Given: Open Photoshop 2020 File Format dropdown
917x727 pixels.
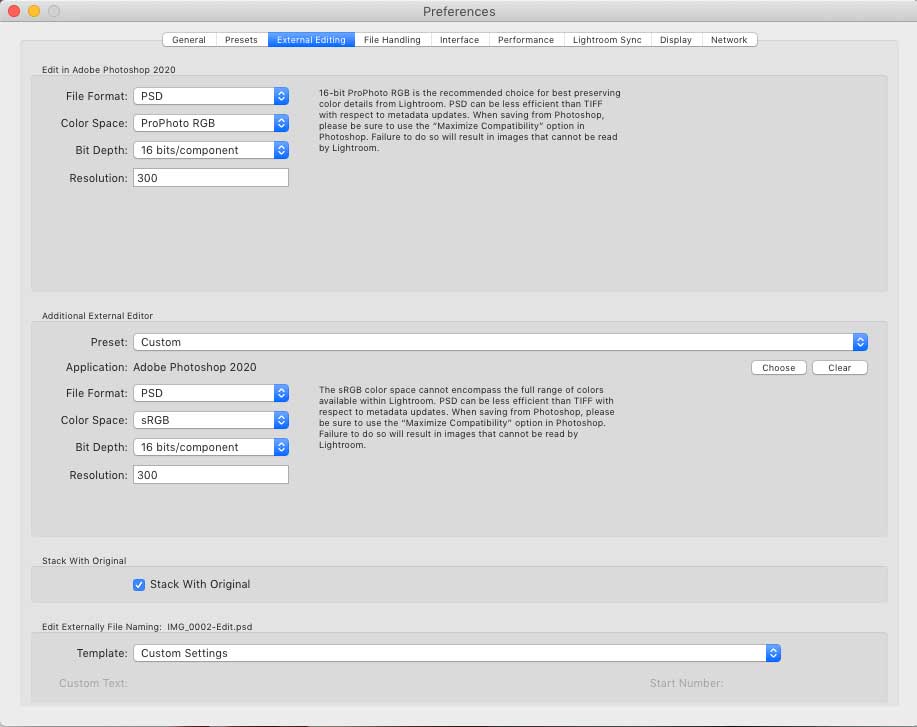Looking at the screenshot, I should 211,96.
